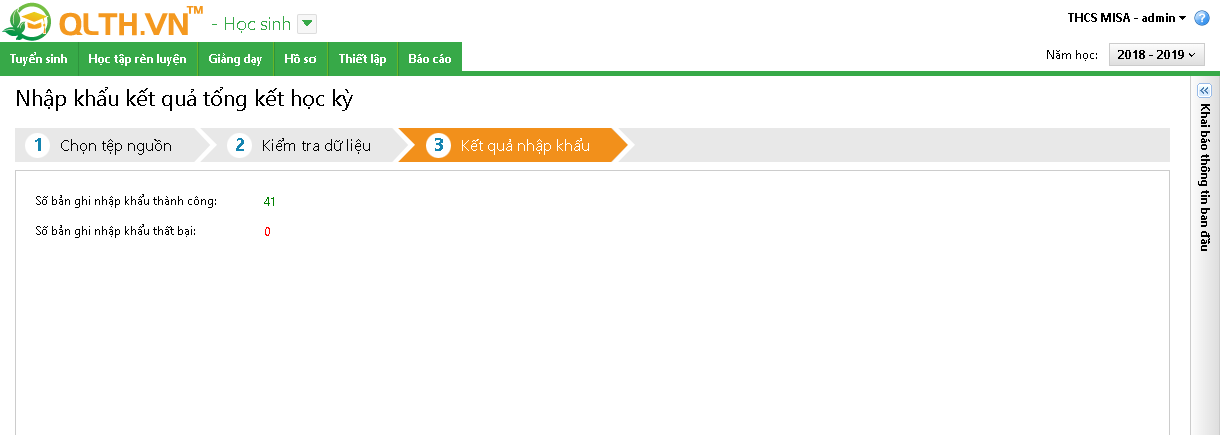1220x435 pixels.
Task: Go back to step 1 Chọn tệp nguồn
Action: [x=115, y=145]
